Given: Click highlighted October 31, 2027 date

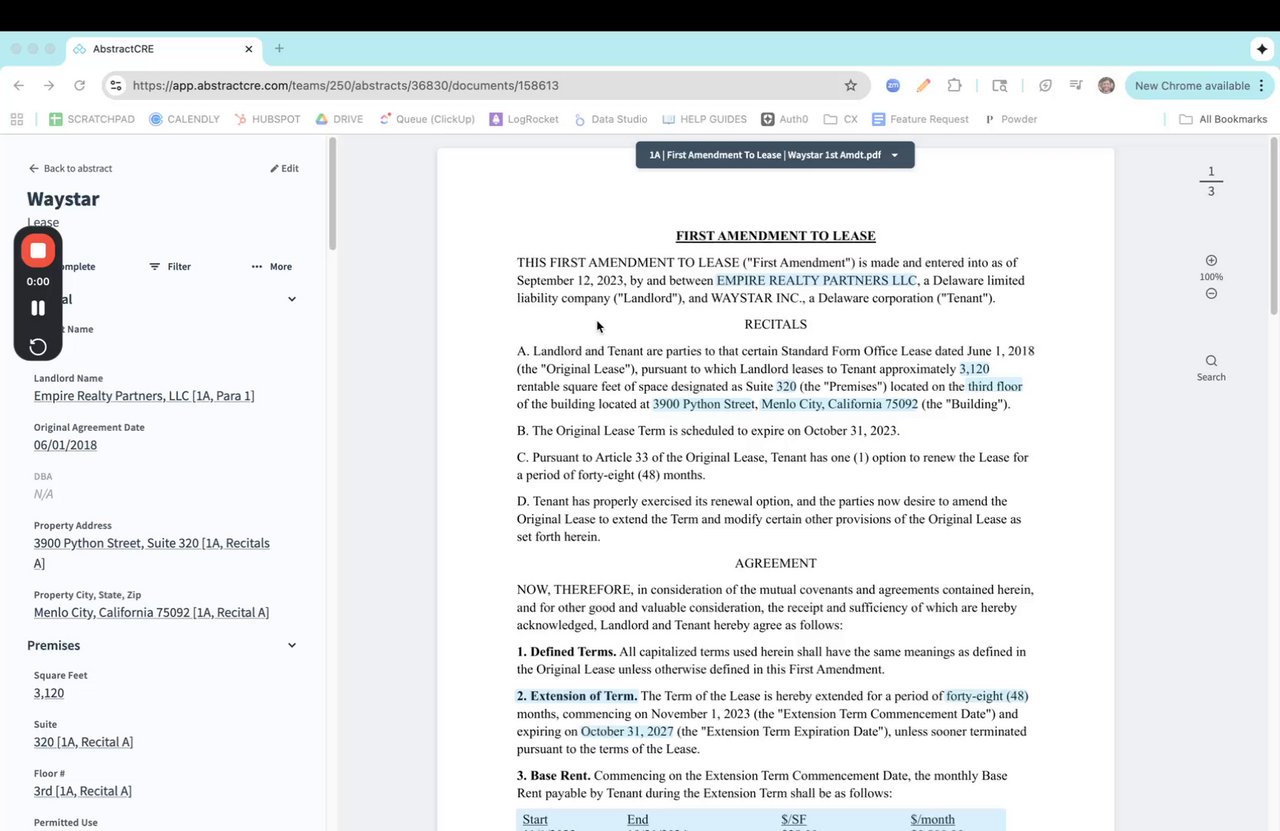Looking at the screenshot, I should (x=627, y=731).
